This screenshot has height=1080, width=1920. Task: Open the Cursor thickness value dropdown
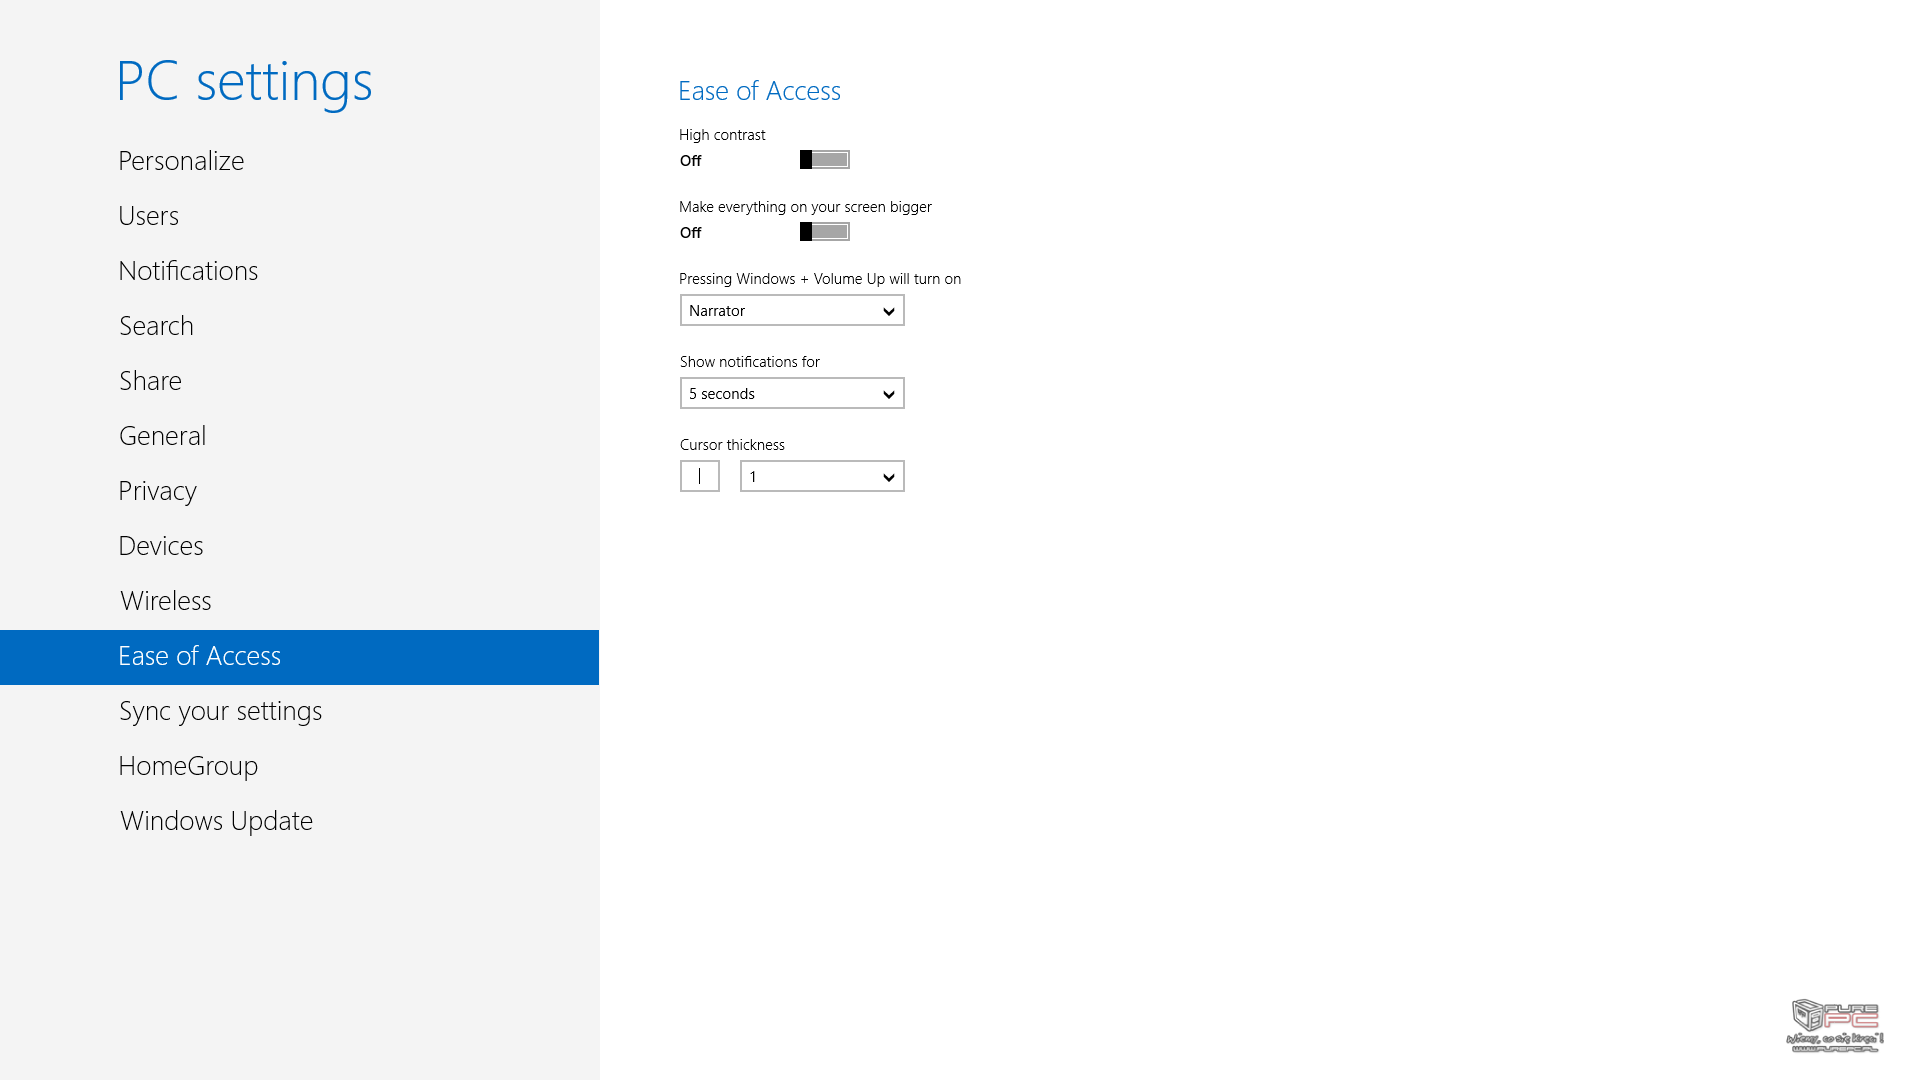[x=821, y=476]
